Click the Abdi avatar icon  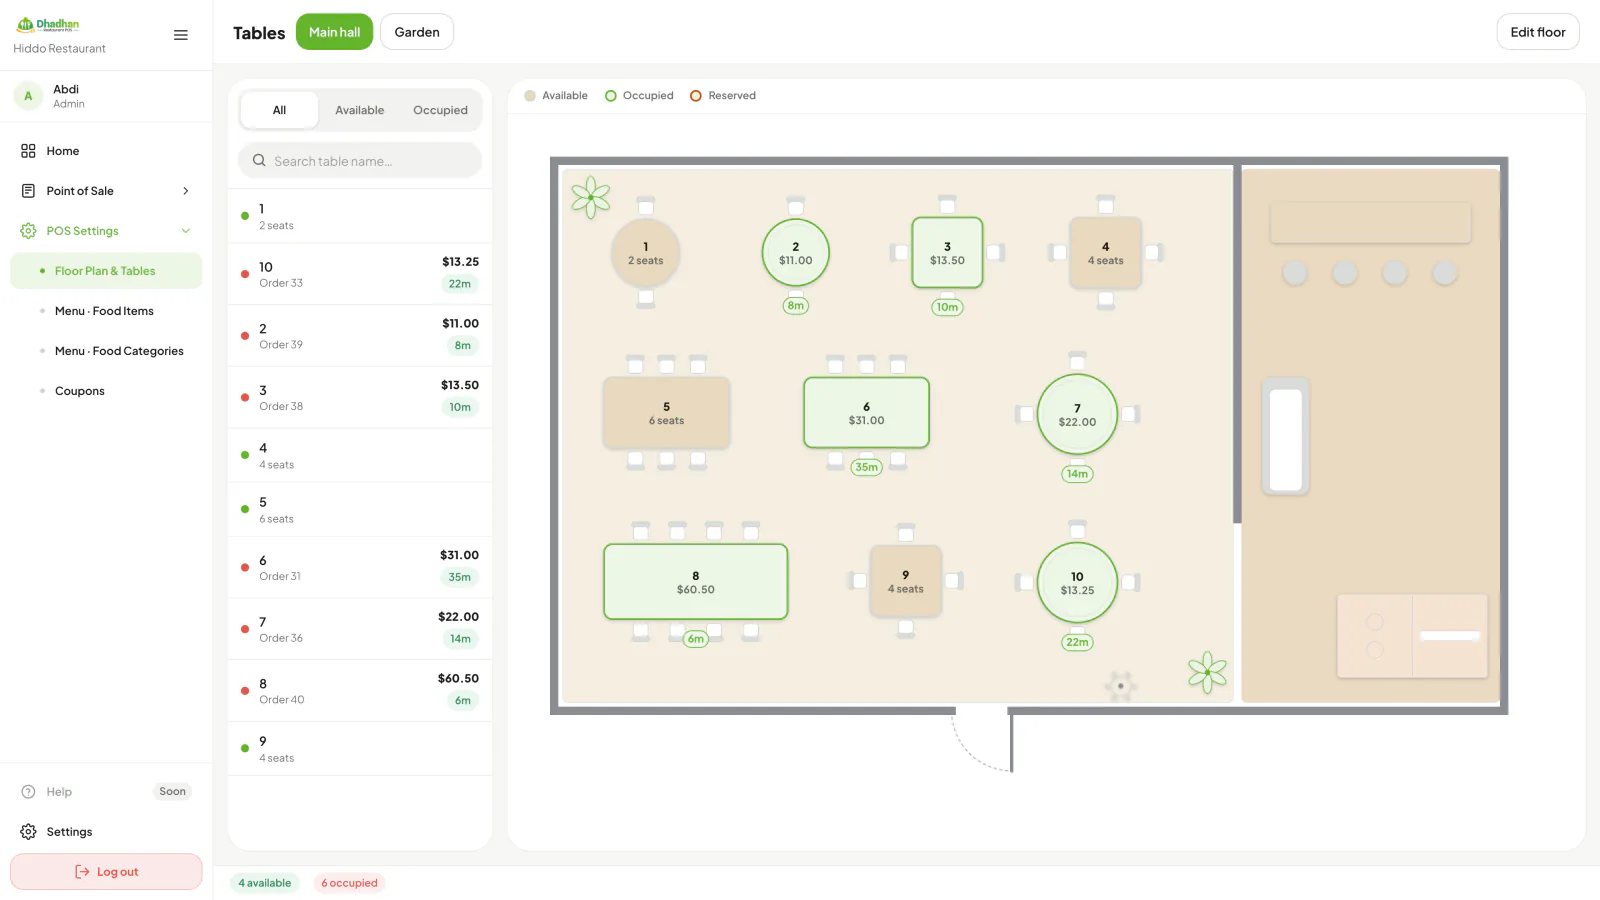(x=28, y=96)
